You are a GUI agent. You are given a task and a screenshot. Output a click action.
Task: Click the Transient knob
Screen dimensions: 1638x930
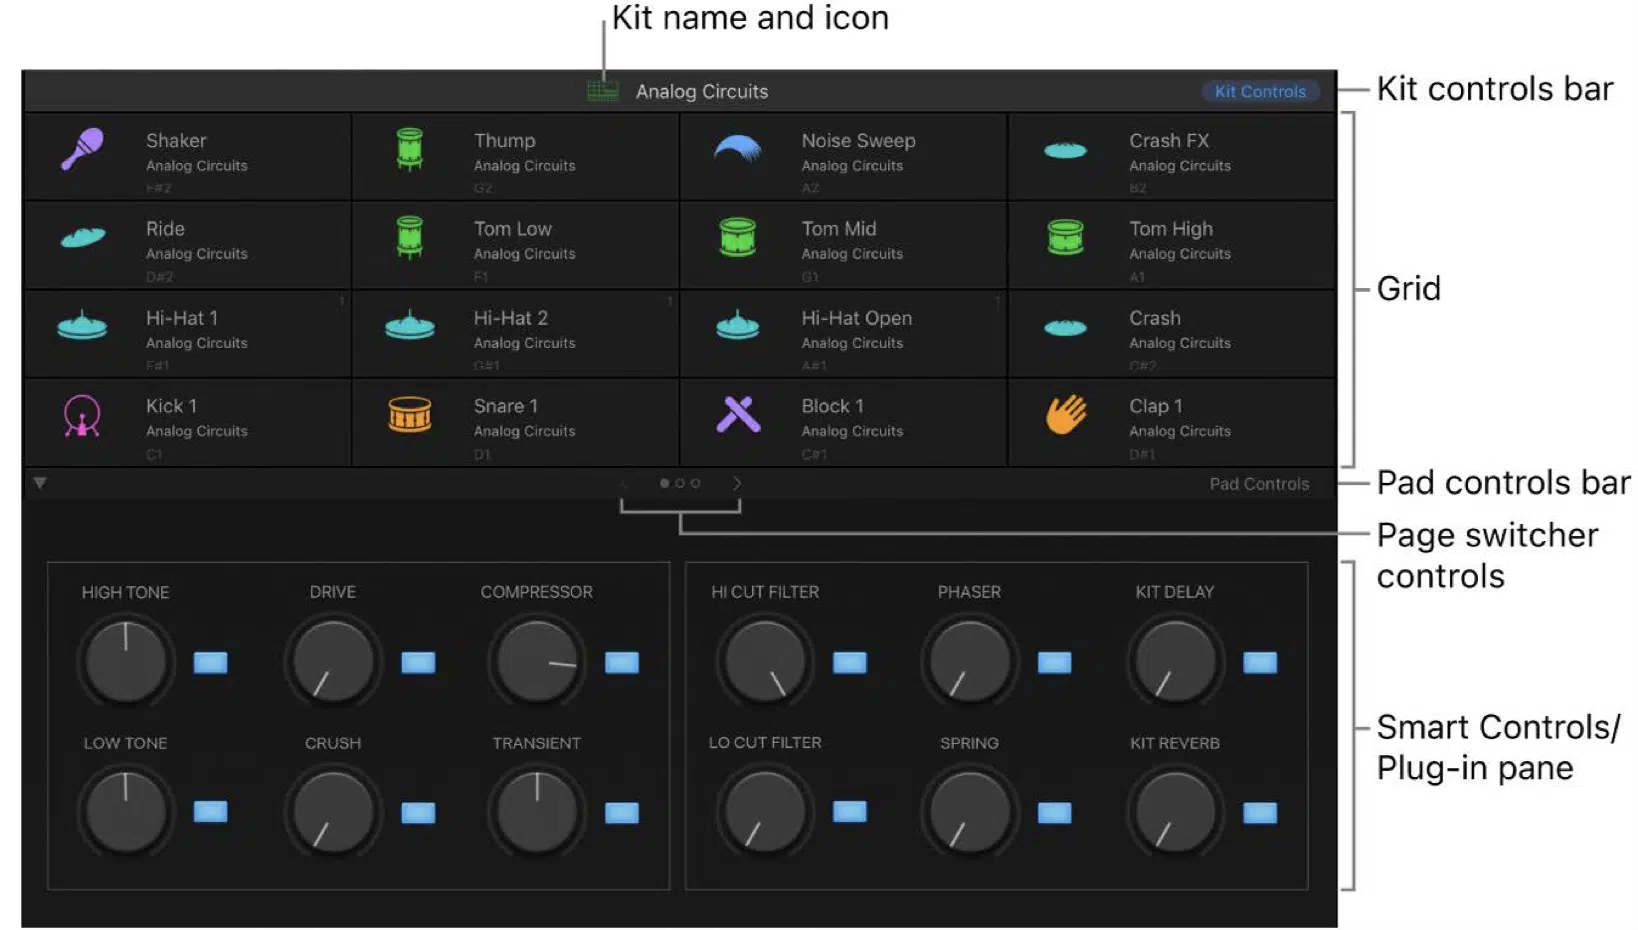click(x=537, y=812)
